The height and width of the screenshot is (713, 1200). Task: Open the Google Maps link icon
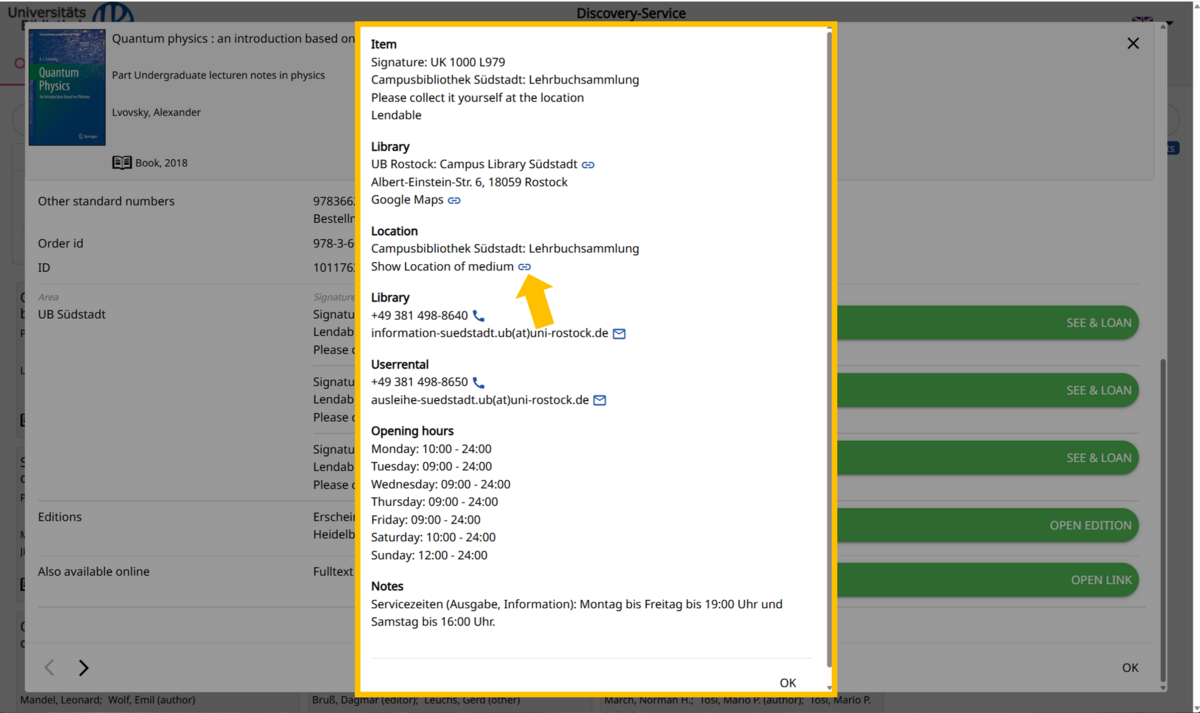click(x=454, y=201)
